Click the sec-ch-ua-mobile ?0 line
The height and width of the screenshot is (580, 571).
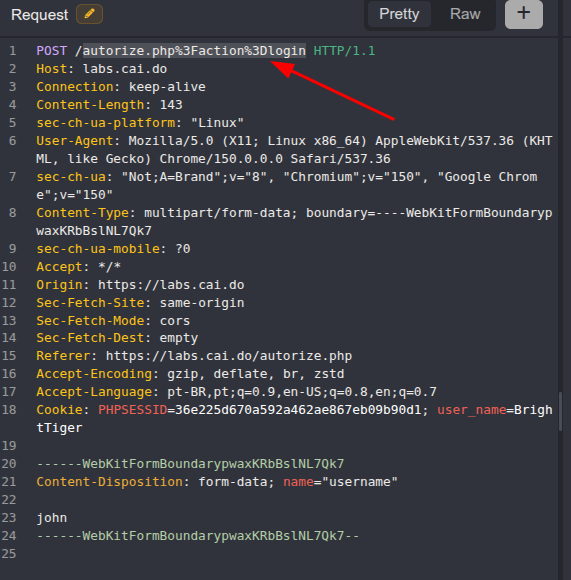pyautogui.click(x=114, y=249)
